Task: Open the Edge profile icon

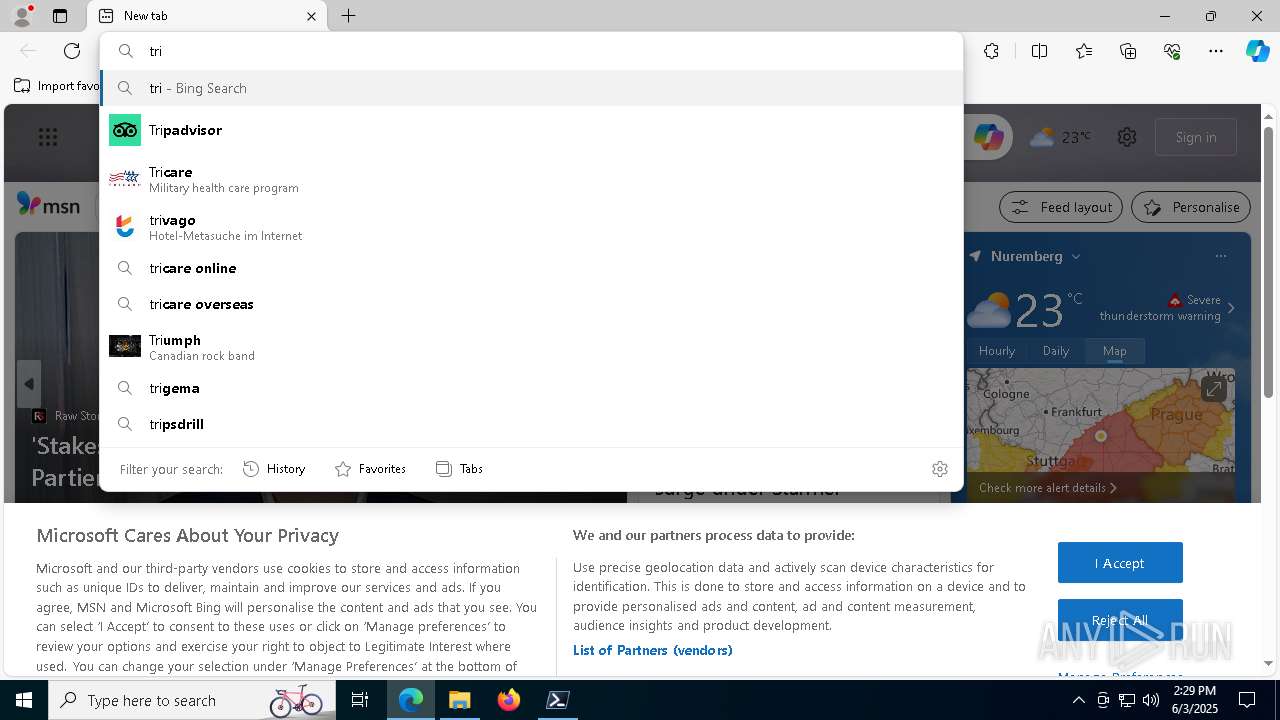Action: (x=22, y=16)
